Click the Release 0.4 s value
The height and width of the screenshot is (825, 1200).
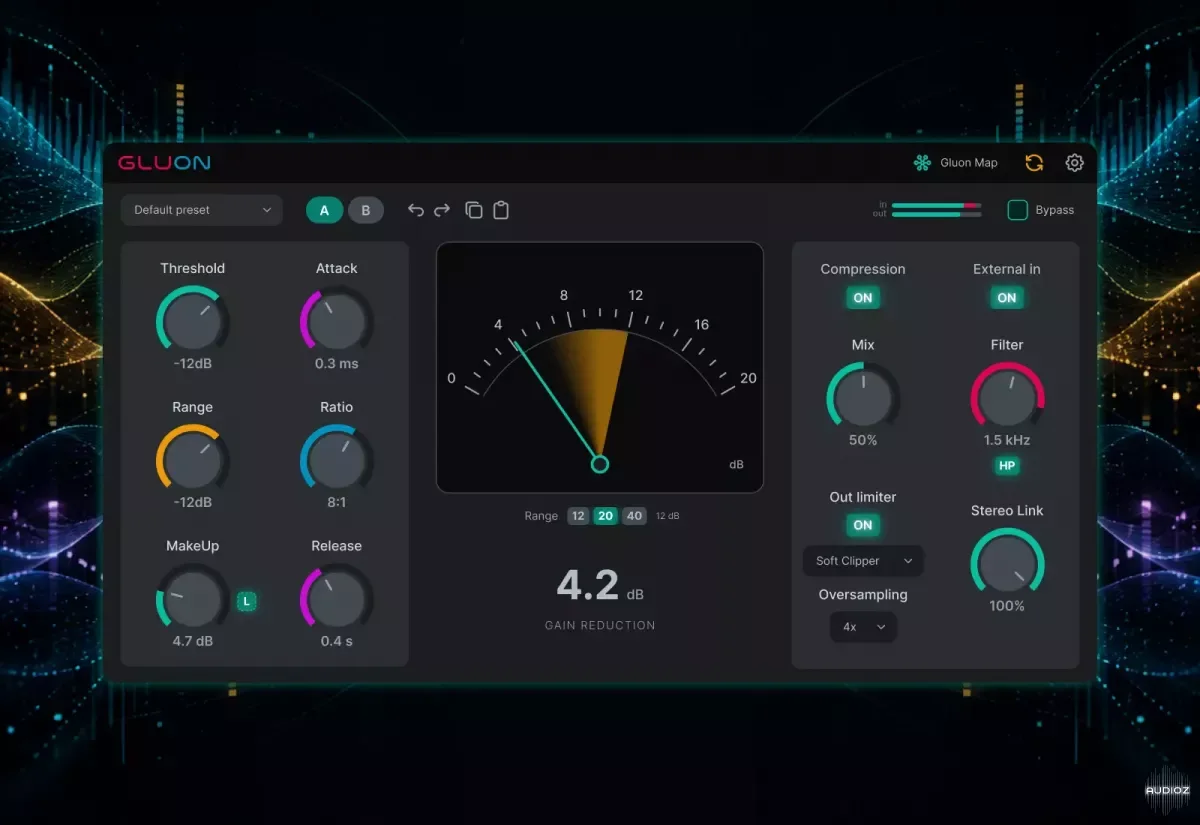click(x=336, y=641)
